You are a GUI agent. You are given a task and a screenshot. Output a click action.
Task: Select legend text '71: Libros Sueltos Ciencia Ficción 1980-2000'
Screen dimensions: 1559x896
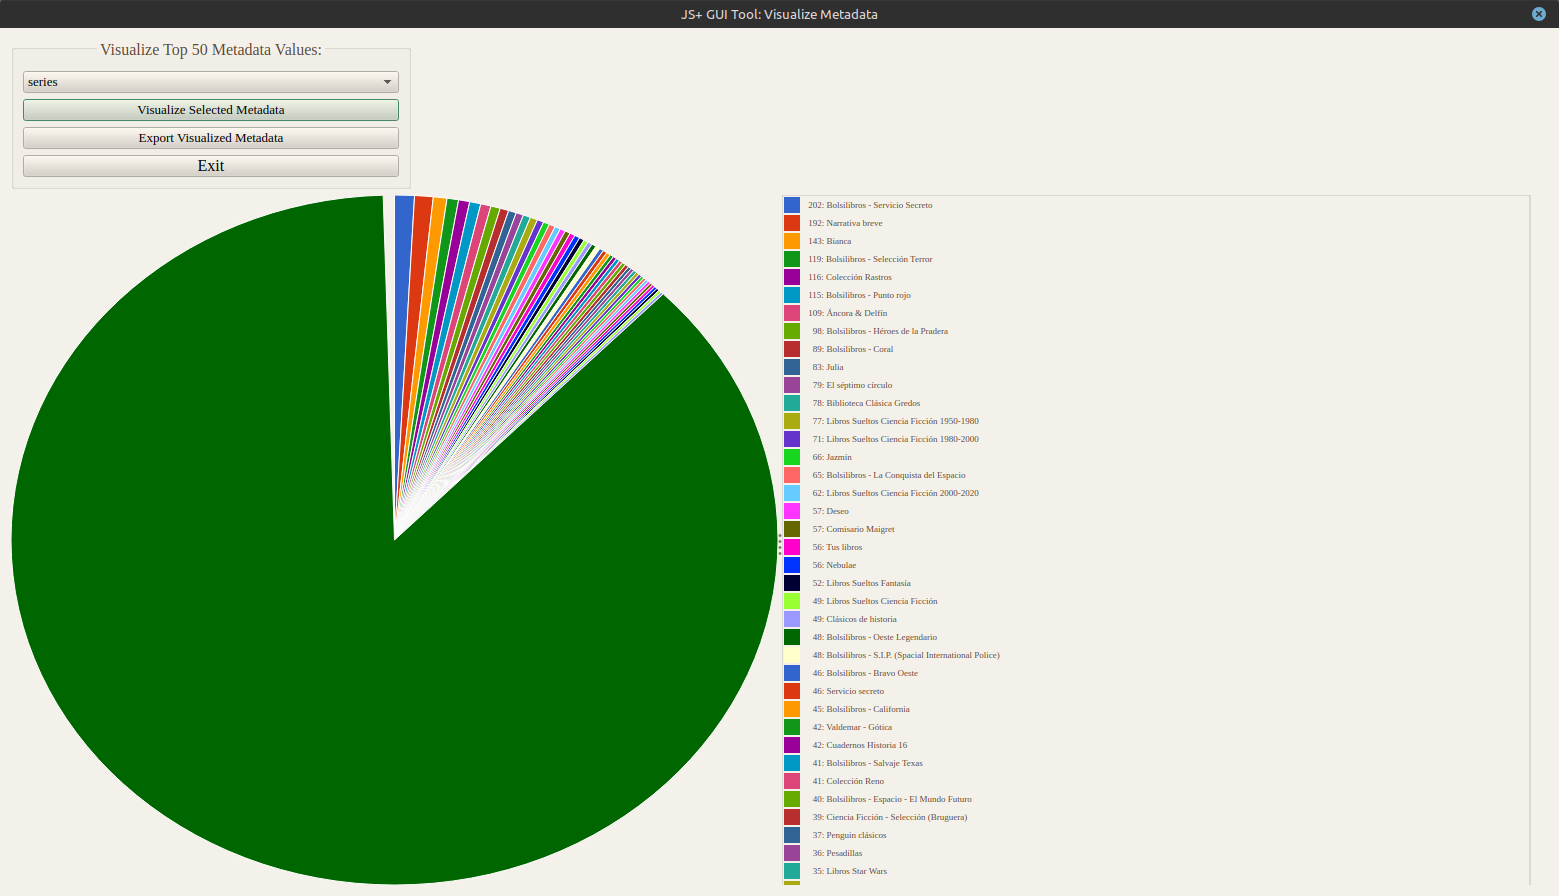coord(895,439)
